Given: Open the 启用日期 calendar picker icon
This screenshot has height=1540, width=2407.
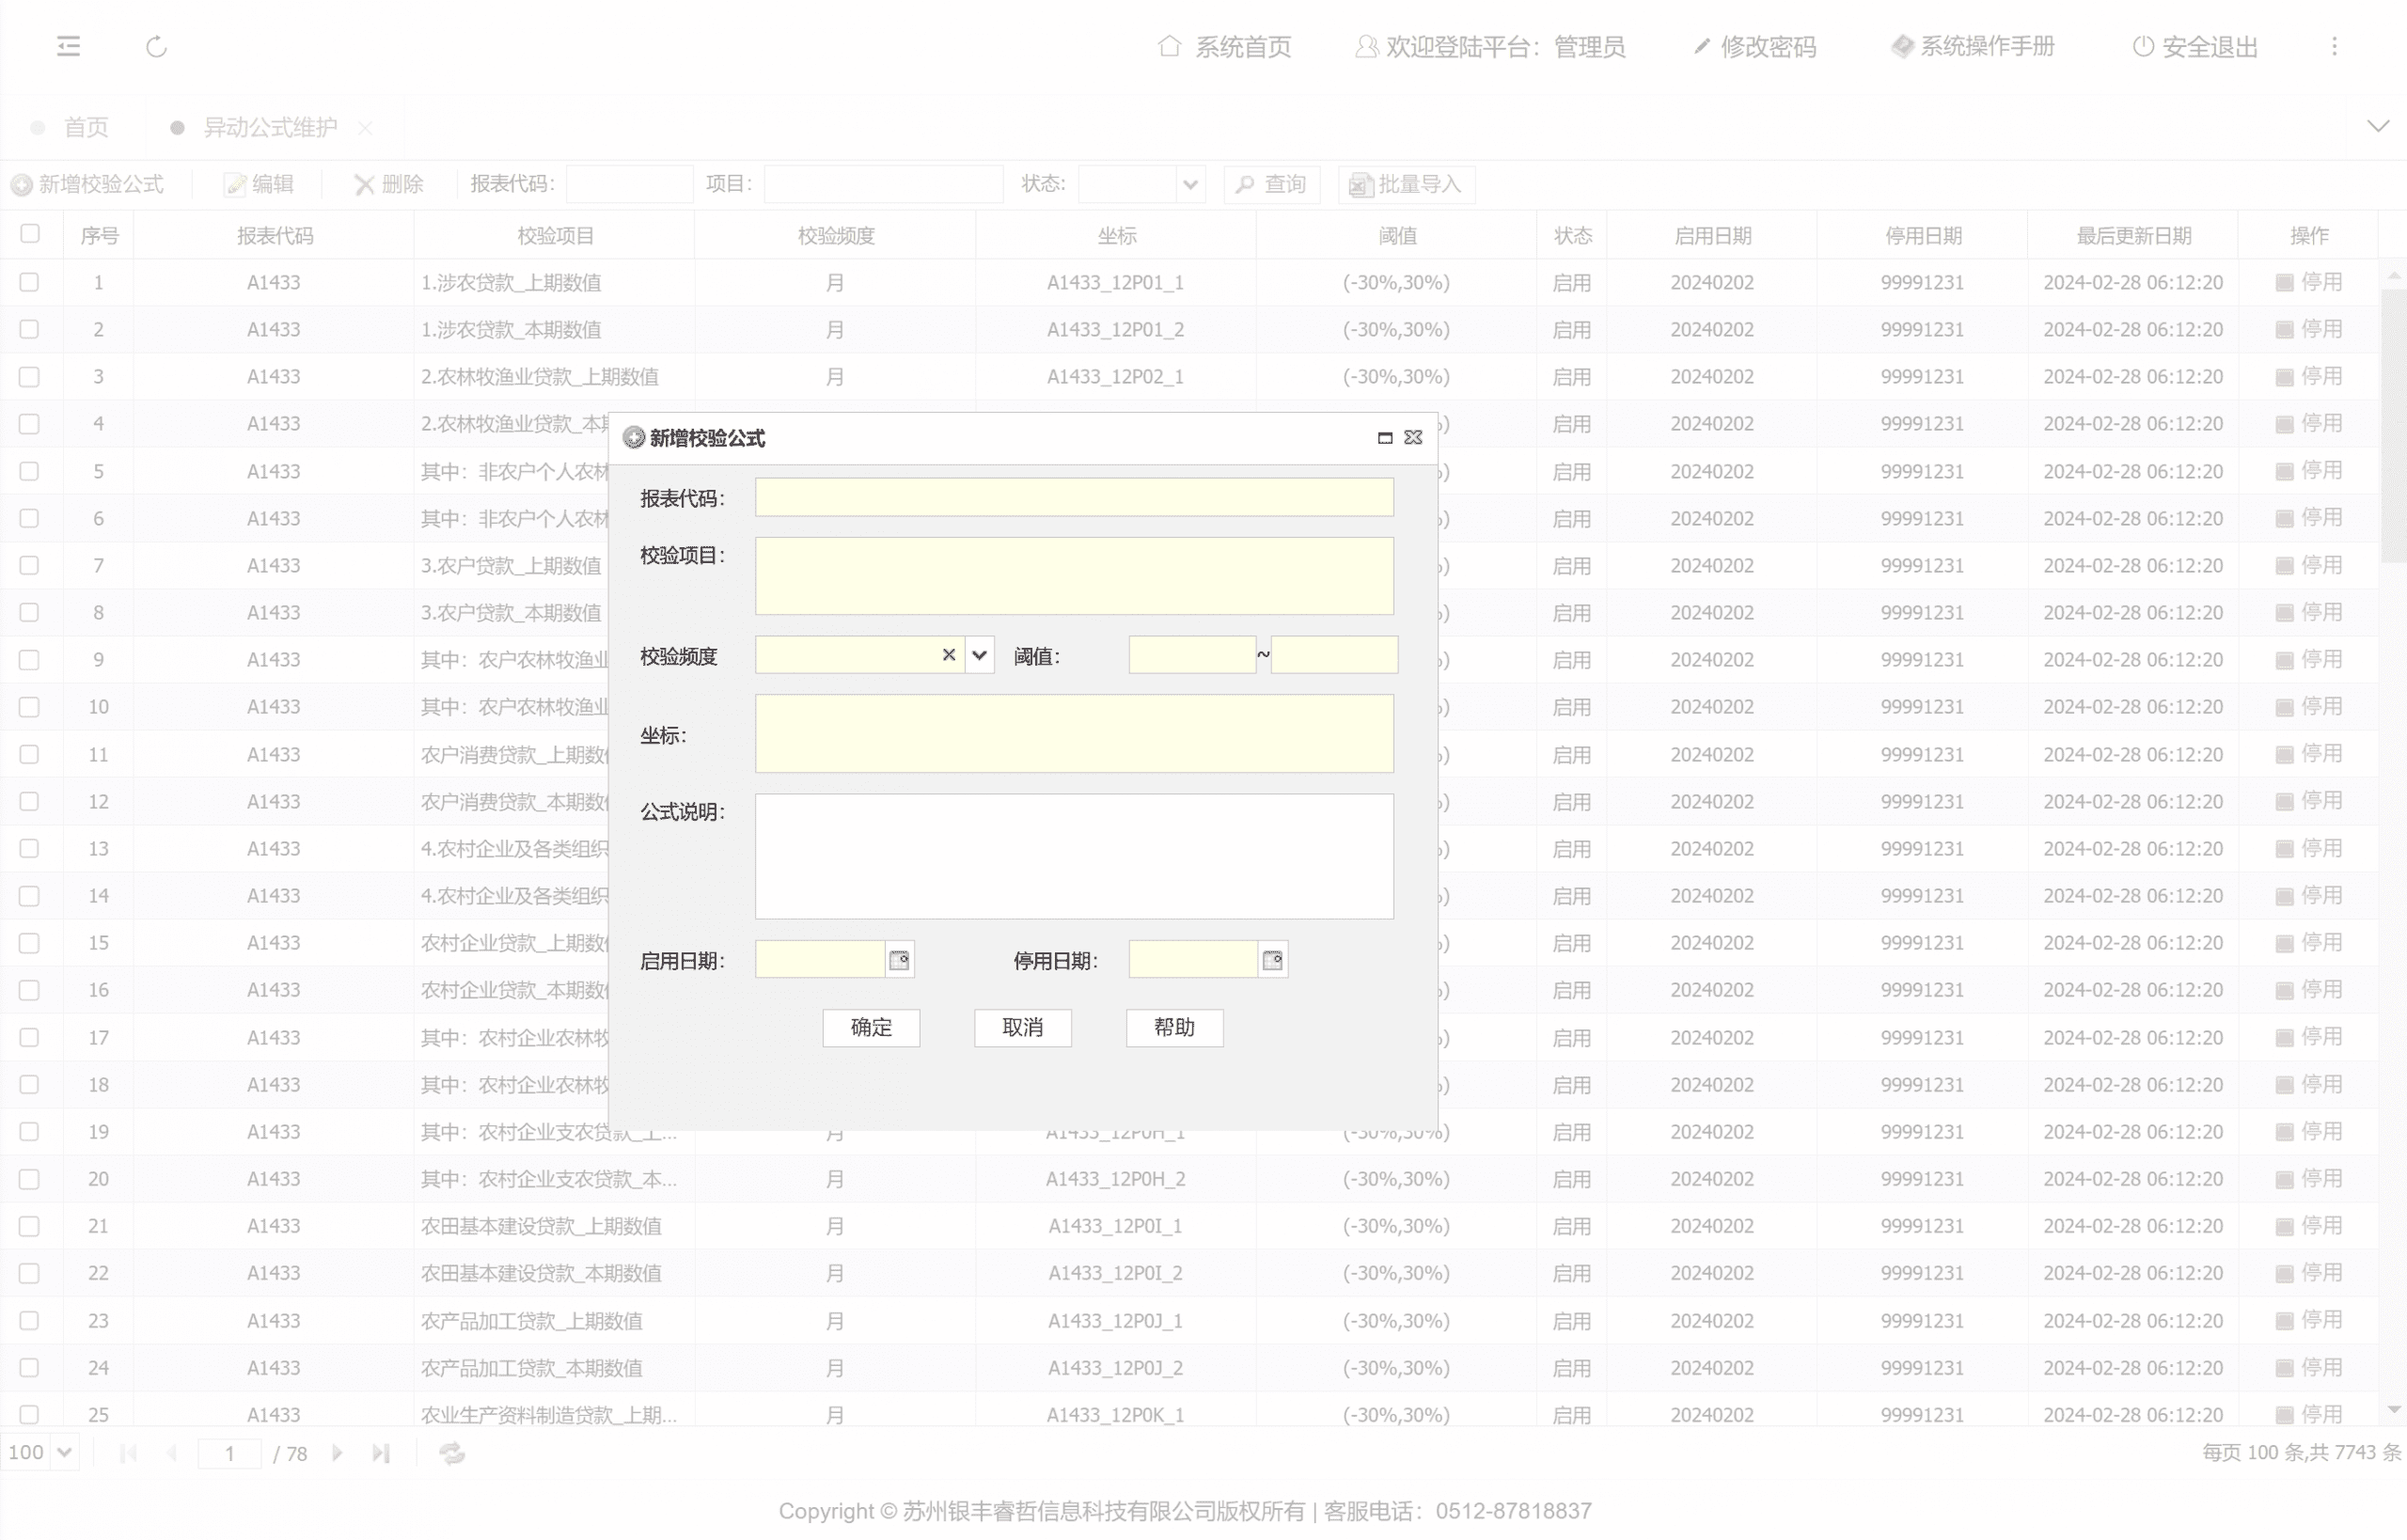Looking at the screenshot, I should [x=899, y=960].
